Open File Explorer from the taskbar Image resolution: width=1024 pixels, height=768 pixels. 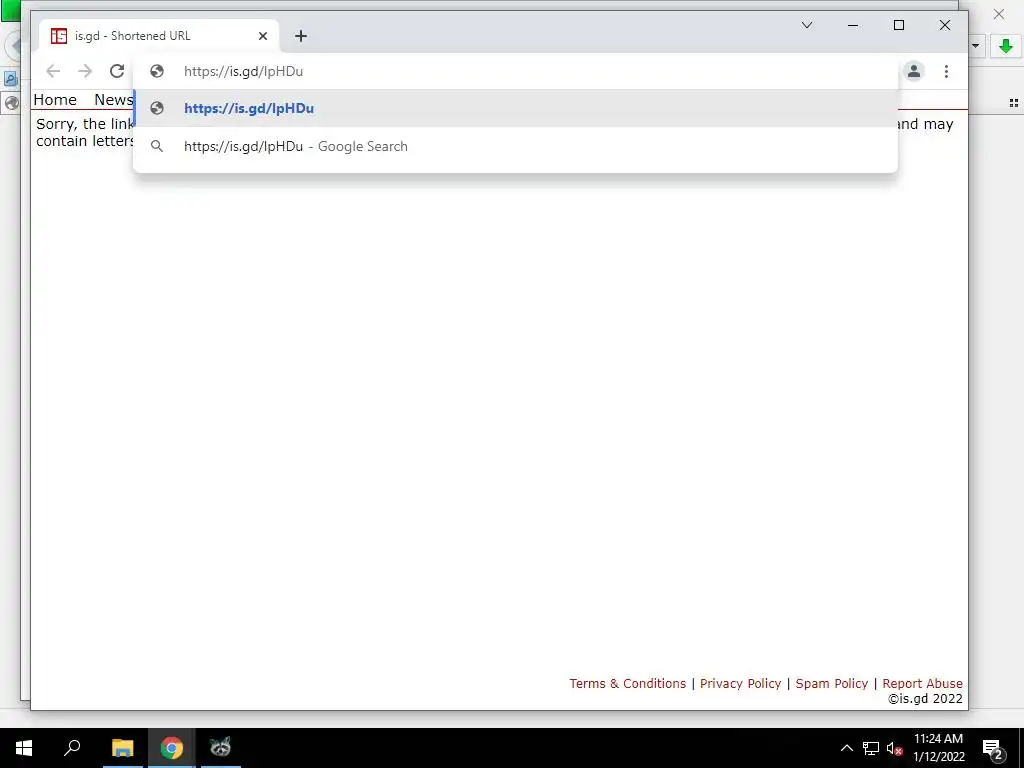coord(122,748)
